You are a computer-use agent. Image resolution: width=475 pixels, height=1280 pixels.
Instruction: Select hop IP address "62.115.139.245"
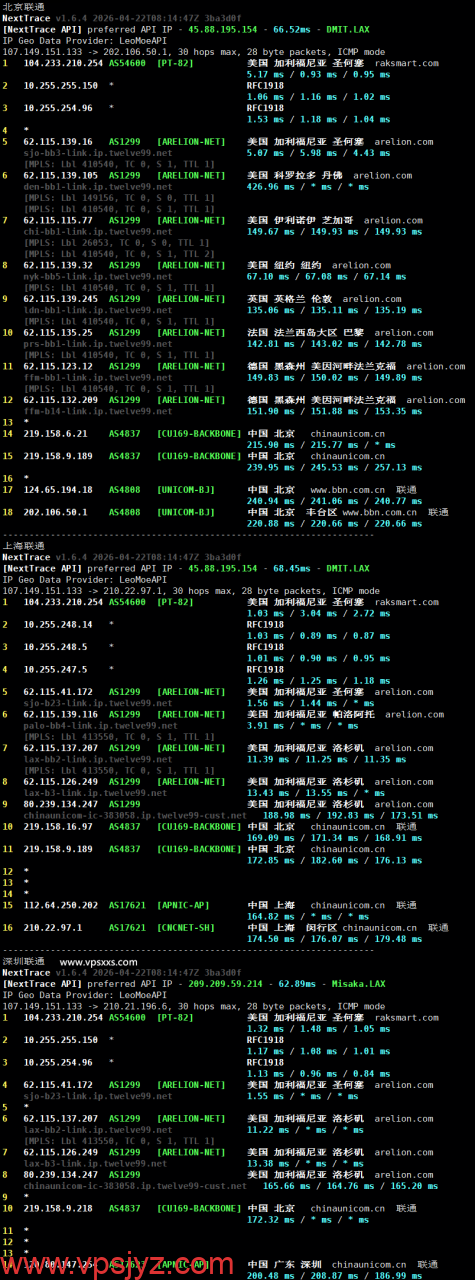61,299
